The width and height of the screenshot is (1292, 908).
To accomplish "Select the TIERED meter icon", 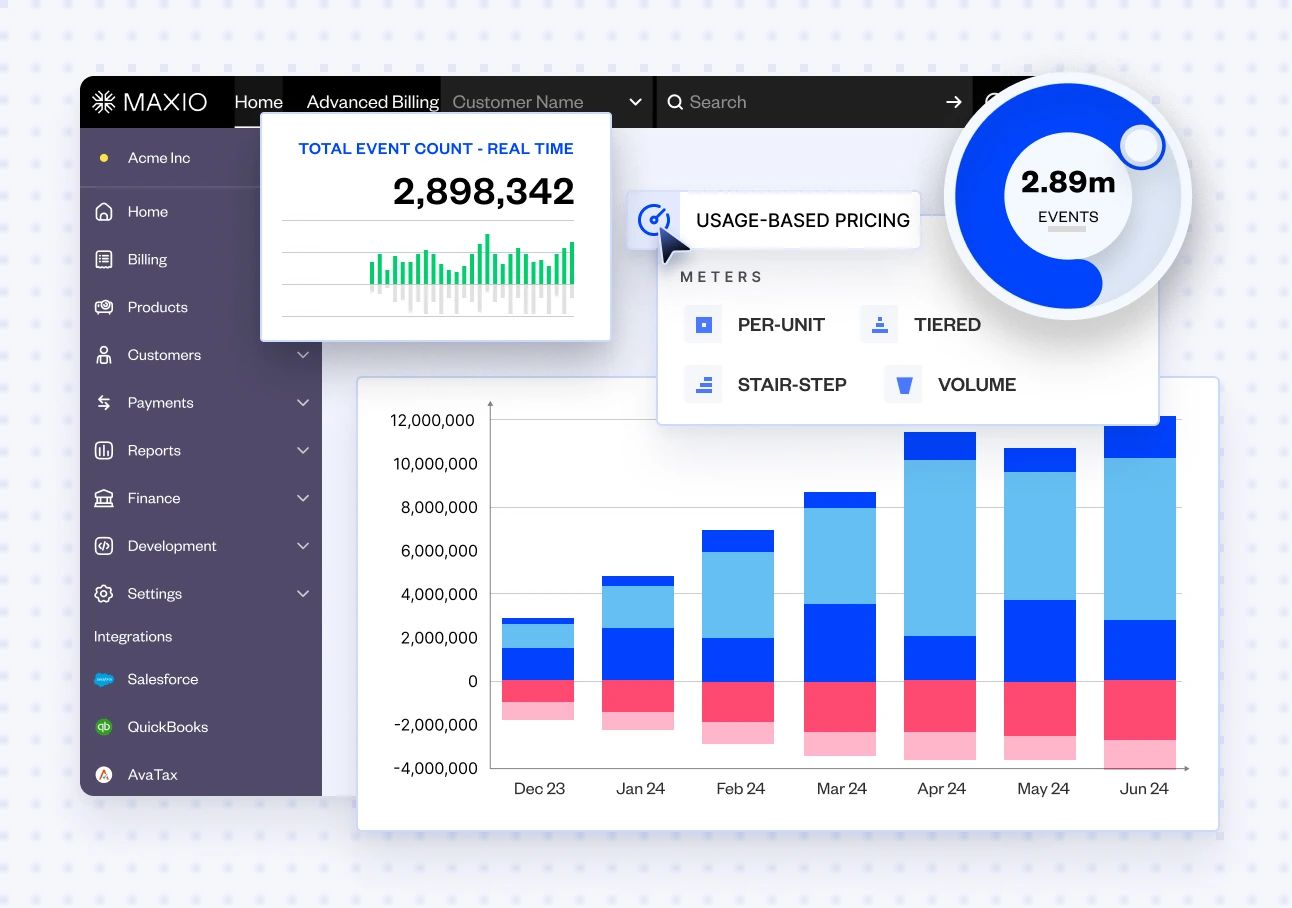I will [879, 323].
